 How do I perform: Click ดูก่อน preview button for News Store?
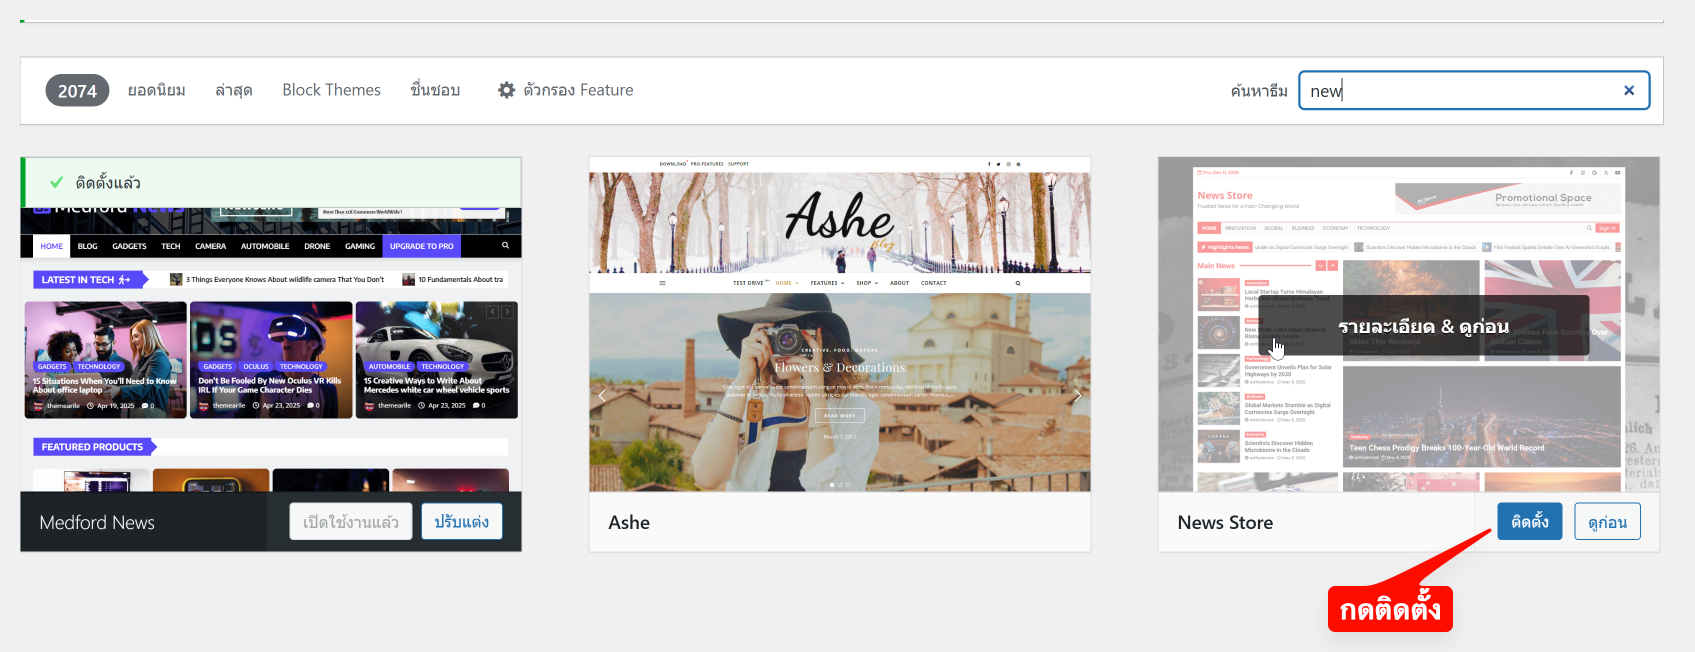1607,522
